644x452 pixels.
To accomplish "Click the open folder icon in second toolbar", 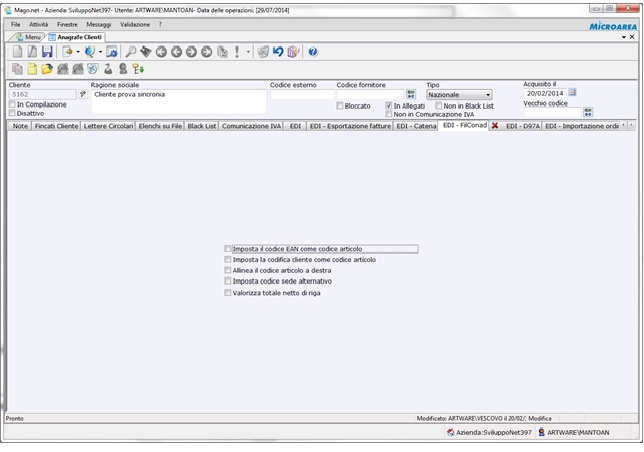I will tap(47, 69).
